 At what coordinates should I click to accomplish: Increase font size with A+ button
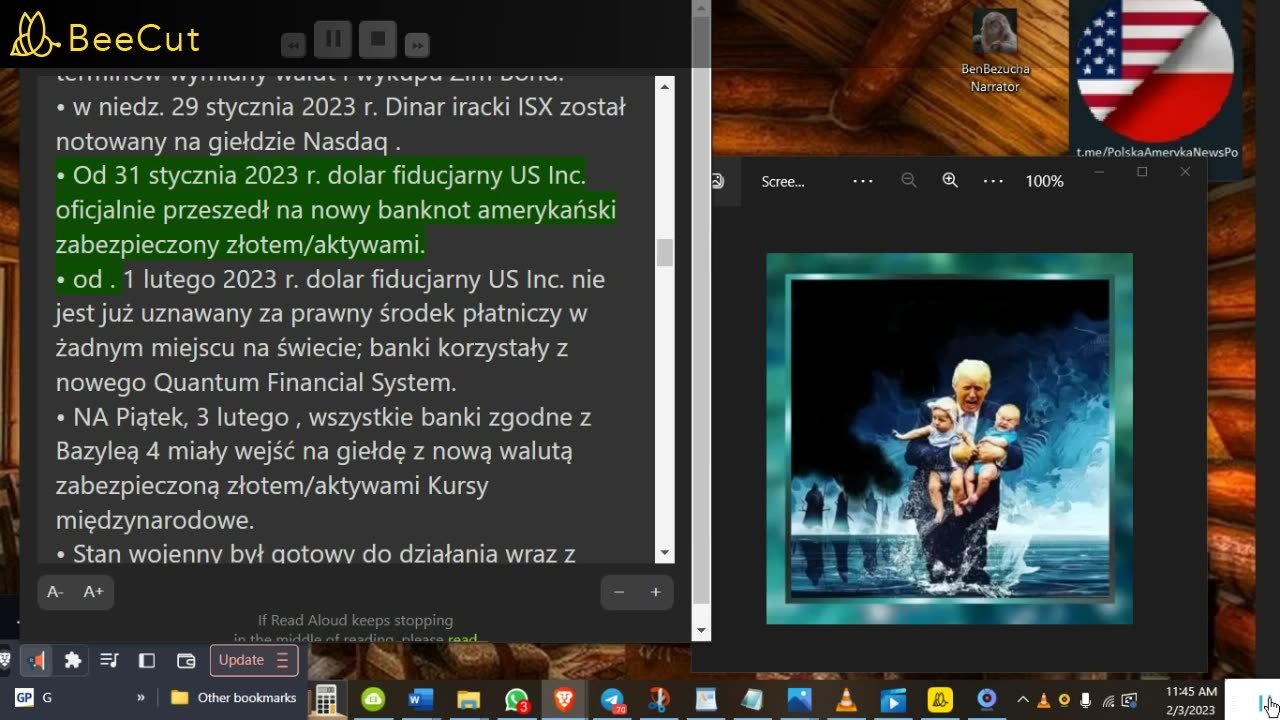tap(93, 592)
